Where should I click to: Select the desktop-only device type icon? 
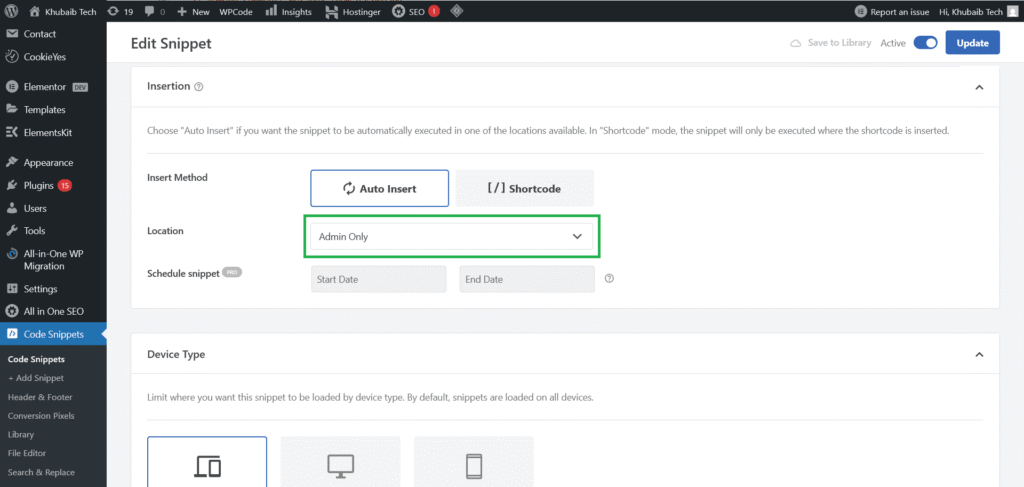click(x=340, y=465)
